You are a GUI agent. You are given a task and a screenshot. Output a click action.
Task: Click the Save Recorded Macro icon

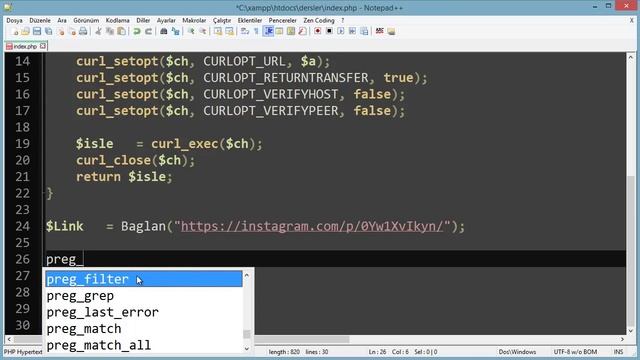[364, 31]
